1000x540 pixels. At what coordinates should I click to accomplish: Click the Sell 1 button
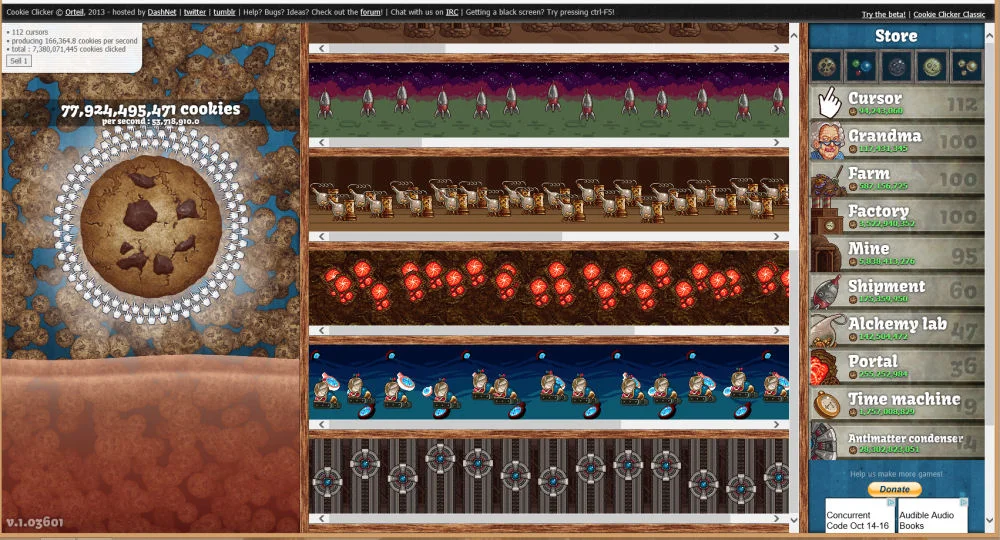point(18,61)
